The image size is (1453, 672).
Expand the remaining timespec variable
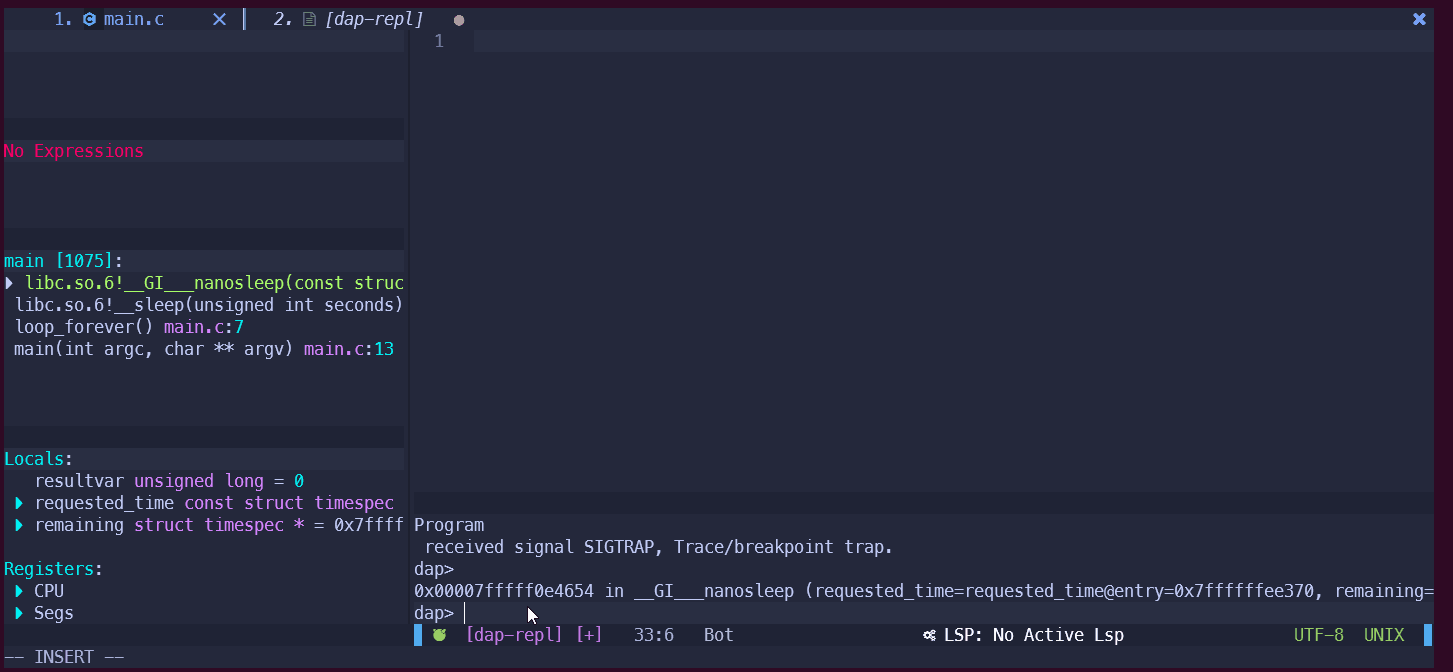tap(20, 525)
